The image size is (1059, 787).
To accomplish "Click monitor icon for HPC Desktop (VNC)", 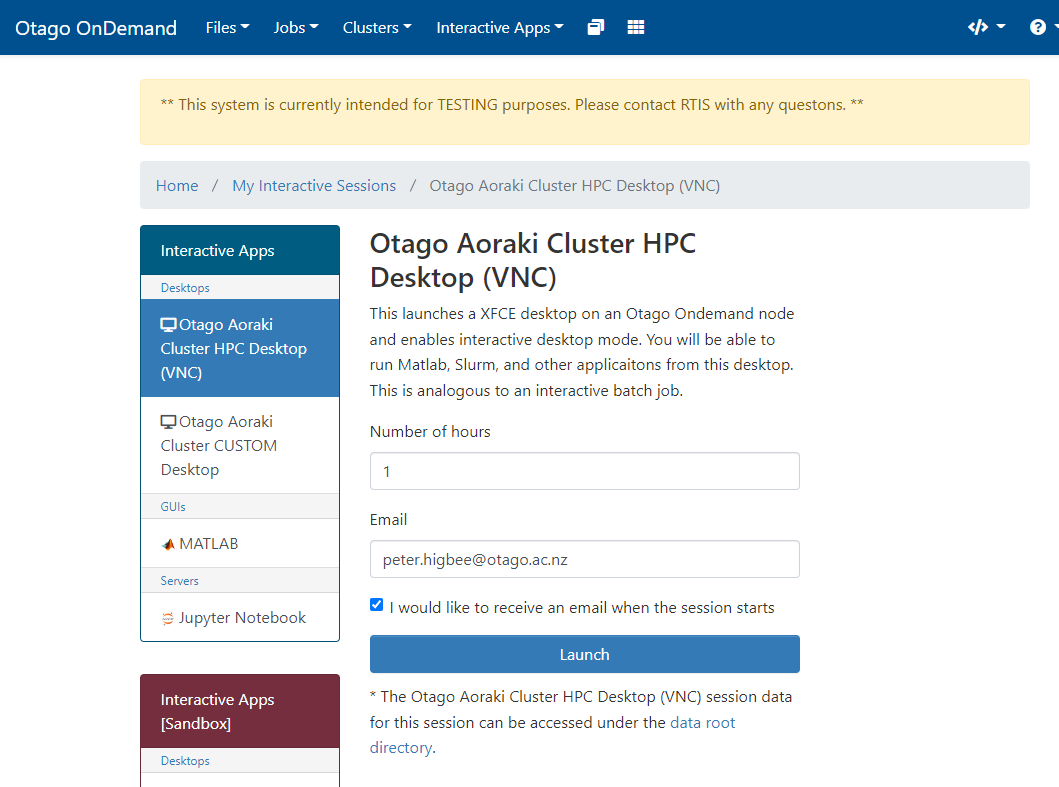I will 168,325.
